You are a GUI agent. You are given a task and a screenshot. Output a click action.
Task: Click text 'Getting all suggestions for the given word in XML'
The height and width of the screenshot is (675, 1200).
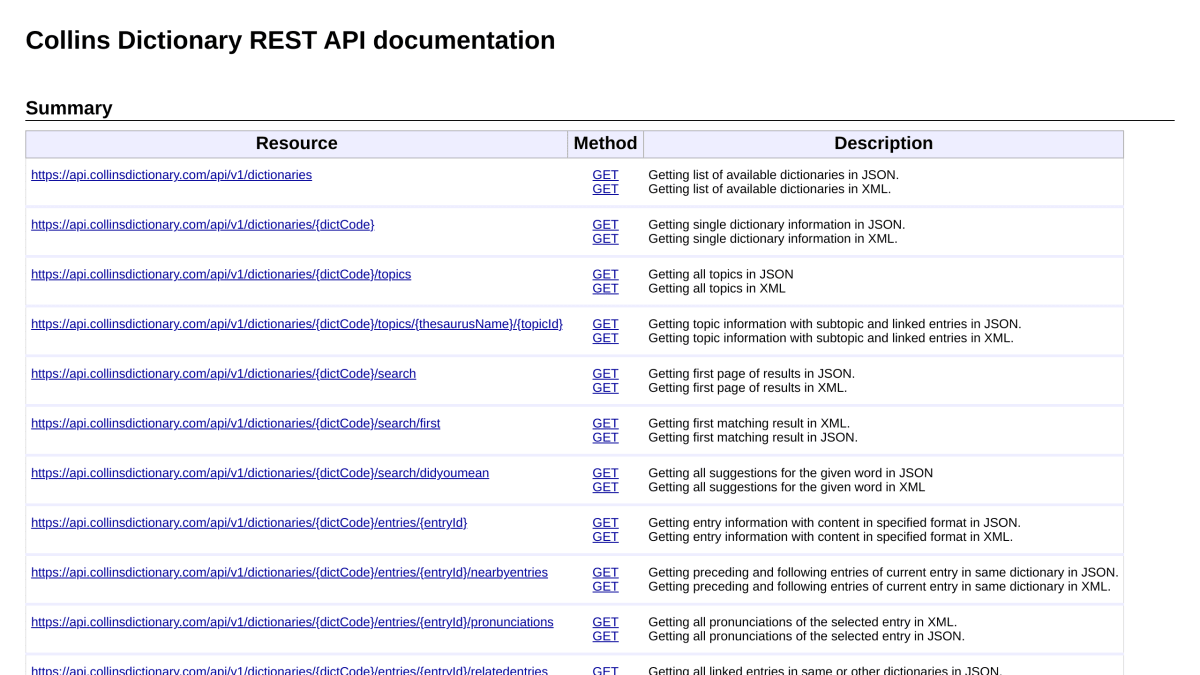pos(787,487)
